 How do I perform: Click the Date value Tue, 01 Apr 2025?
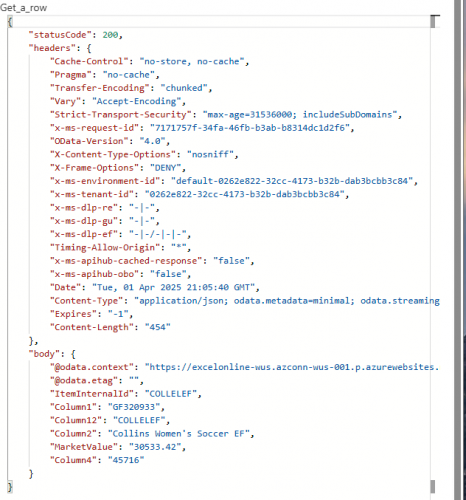tap(174, 287)
